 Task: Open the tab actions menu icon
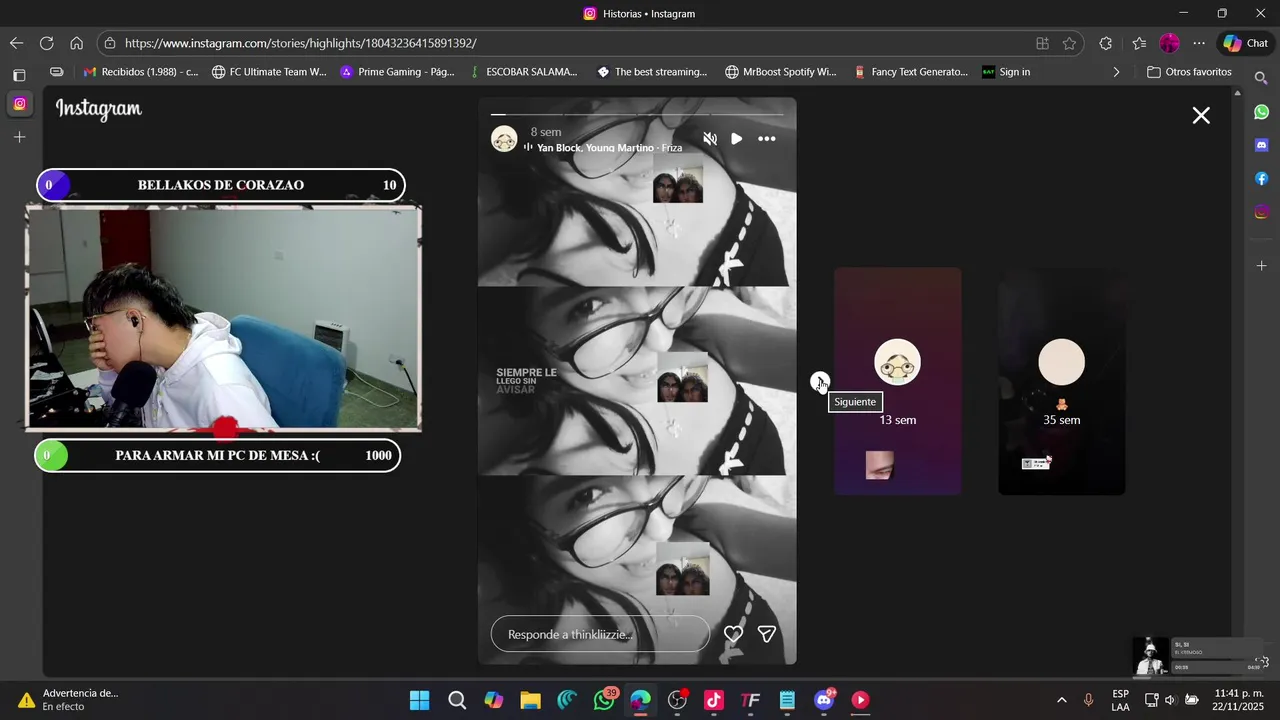pyautogui.click(x=19, y=75)
